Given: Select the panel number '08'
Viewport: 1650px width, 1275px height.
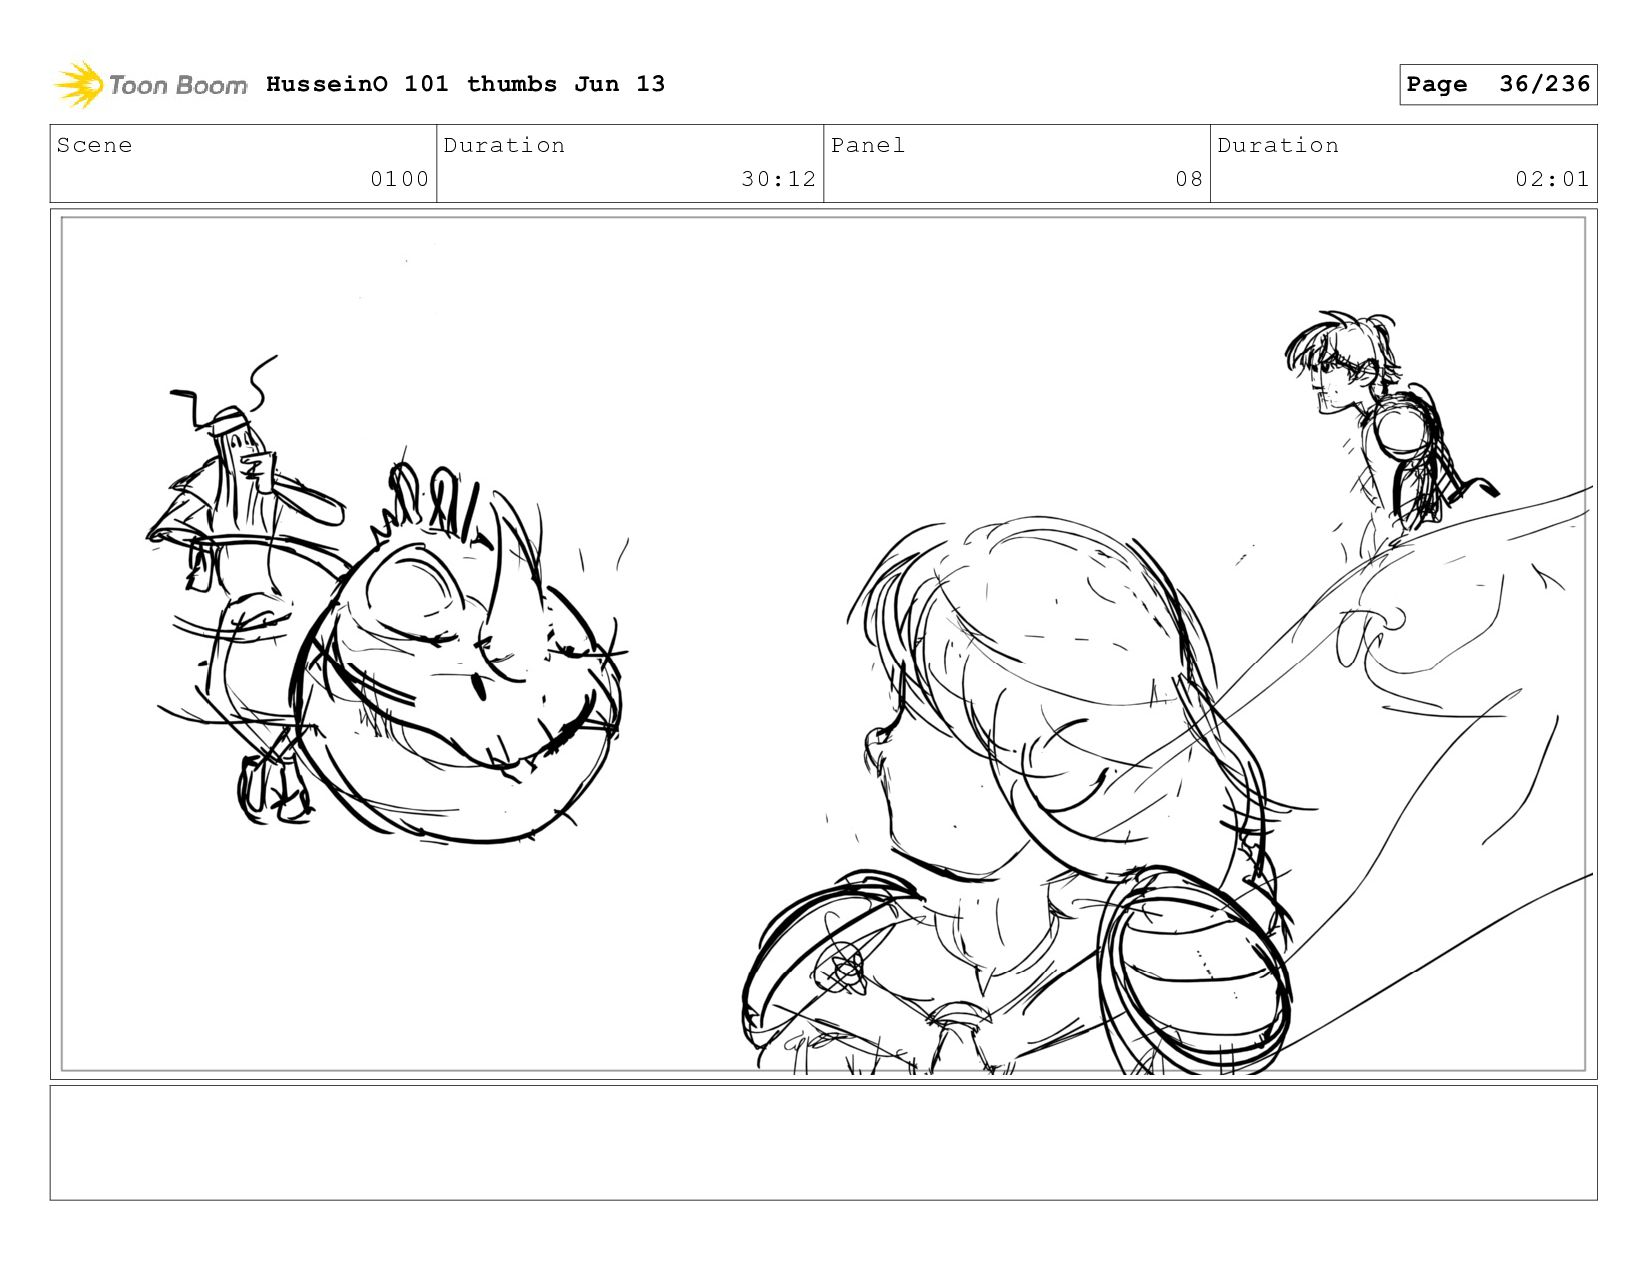Looking at the screenshot, I should pyautogui.click(x=1188, y=179).
